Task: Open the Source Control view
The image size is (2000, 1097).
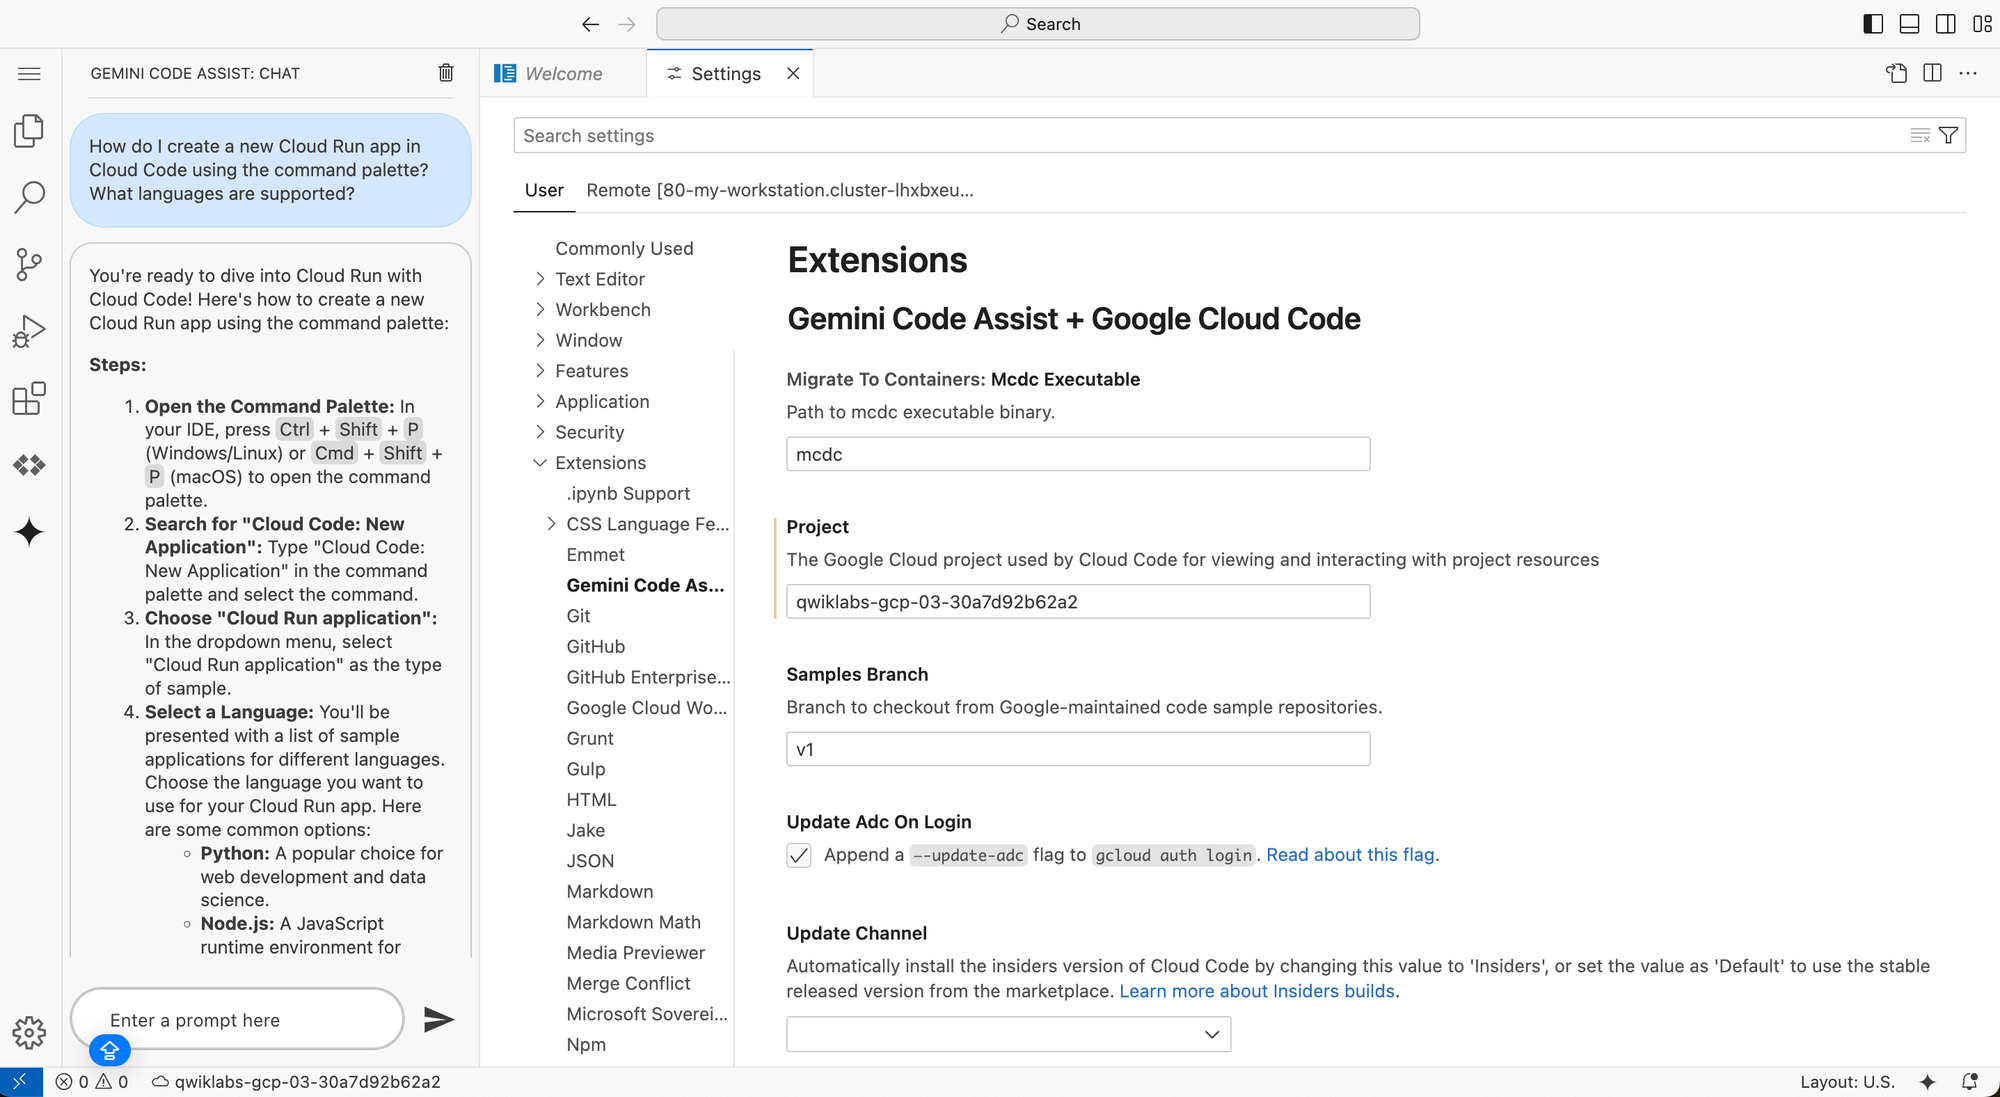Action: [29, 264]
